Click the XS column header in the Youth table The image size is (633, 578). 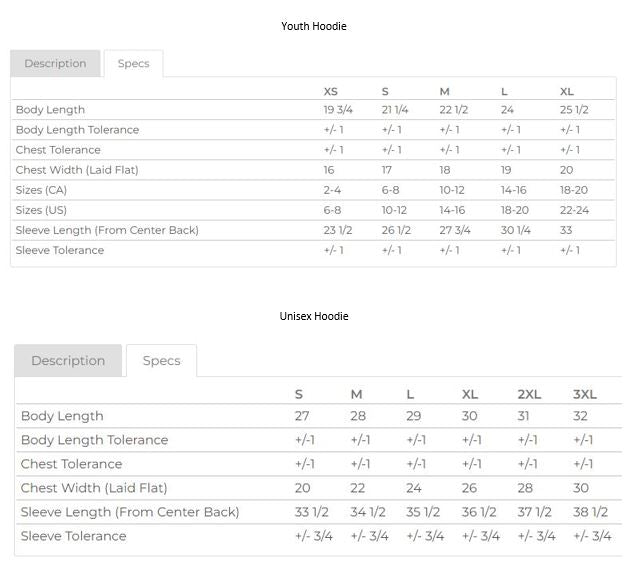click(330, 91)
